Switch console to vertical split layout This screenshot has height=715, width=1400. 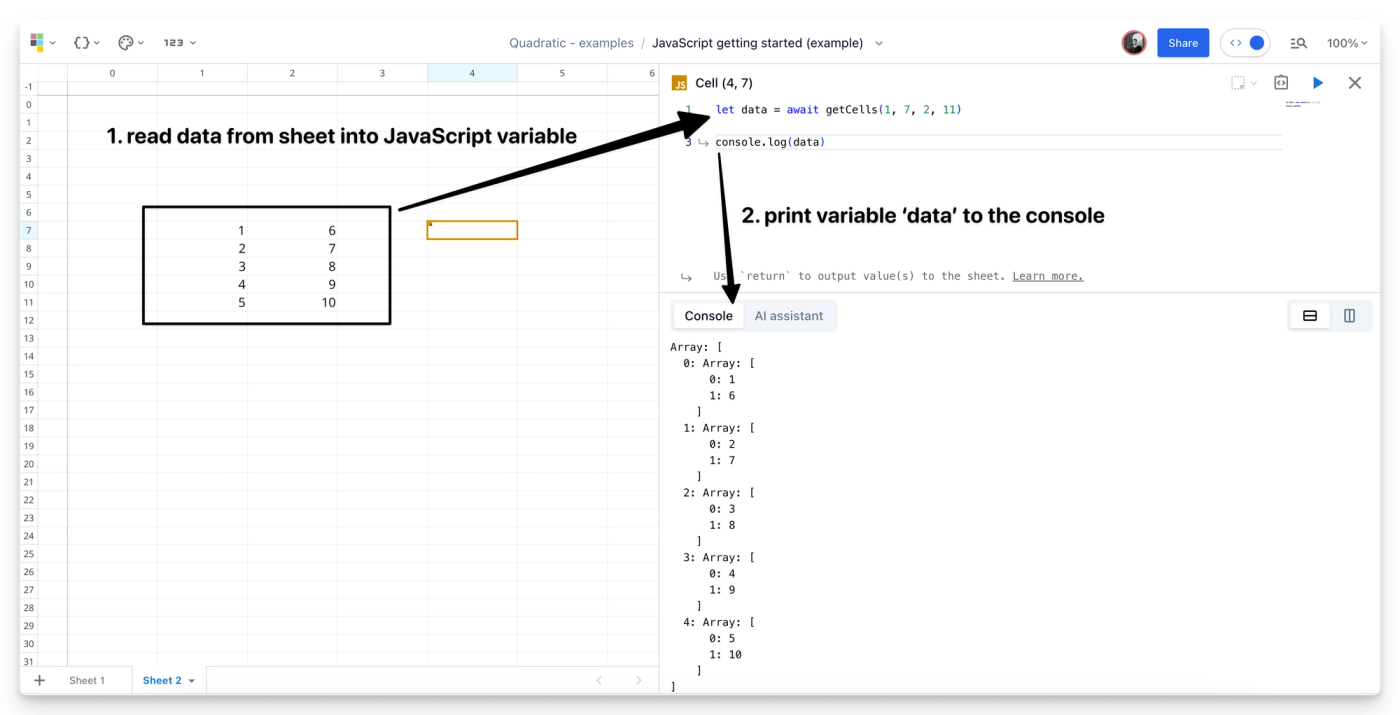coord(1350,315)
